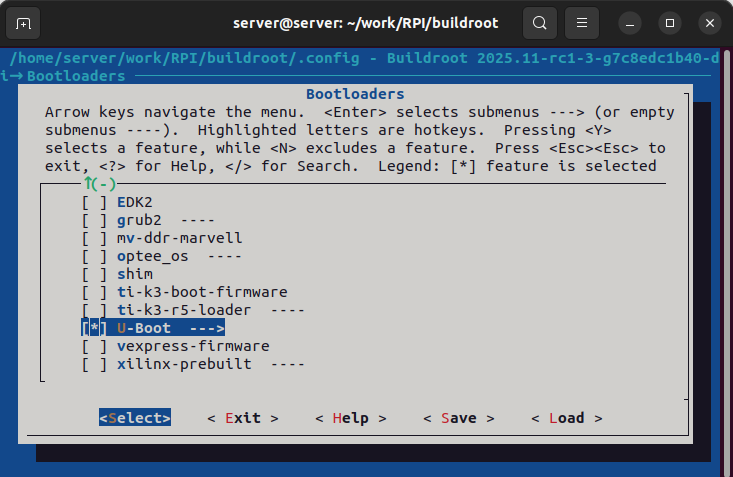Open the U-Boot submenu arrow
Image resolution: width=733 pixels, height=477 pixels.
[207, 328]
